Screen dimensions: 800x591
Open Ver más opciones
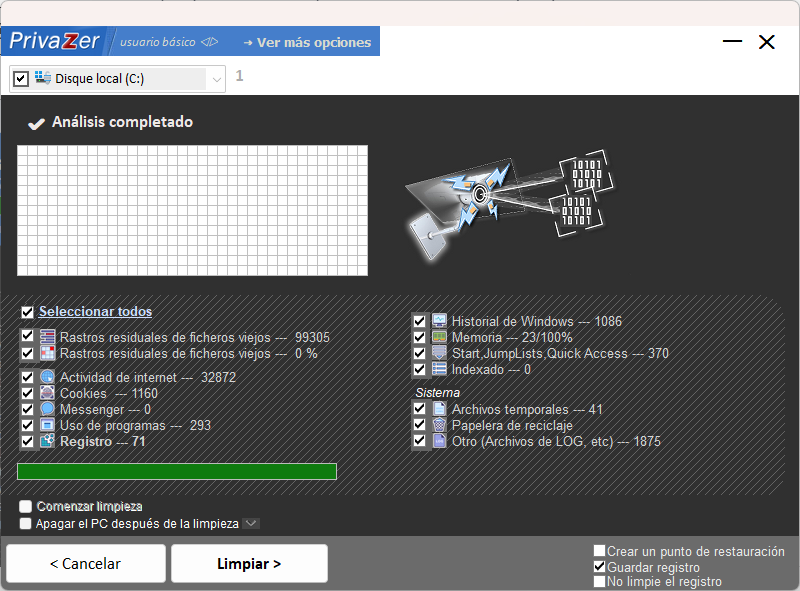[308, 42]
